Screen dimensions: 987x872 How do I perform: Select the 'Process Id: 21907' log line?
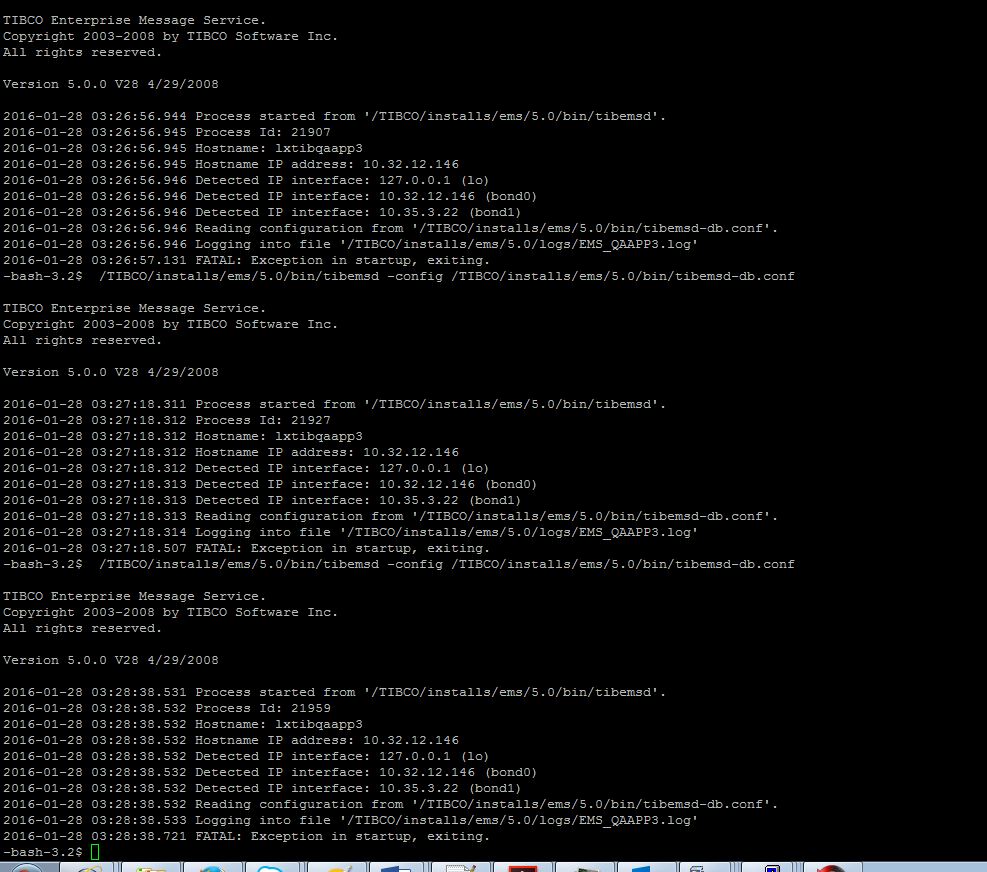167,132
